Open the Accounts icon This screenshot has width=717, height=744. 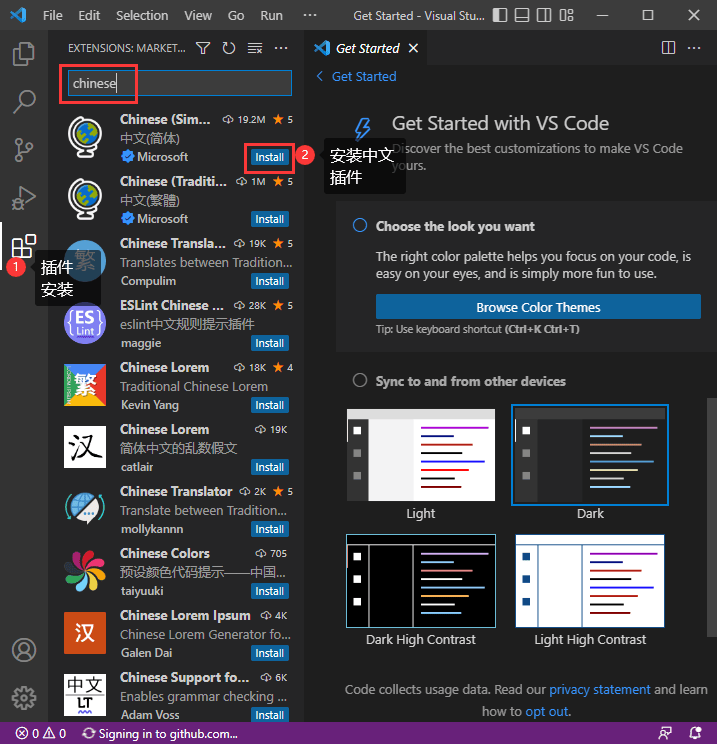pos(23,650)
